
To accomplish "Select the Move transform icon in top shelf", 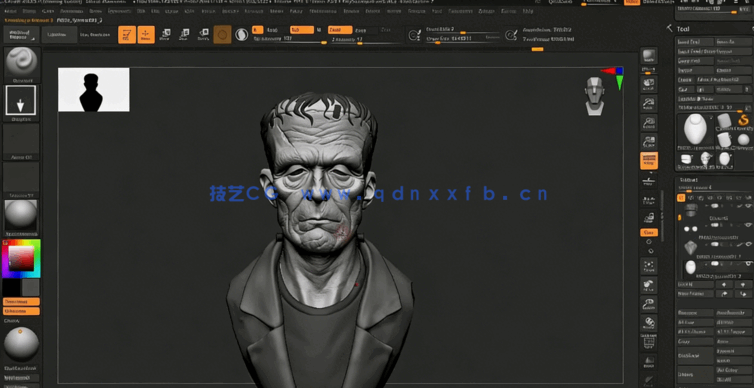I will point(165,34).
